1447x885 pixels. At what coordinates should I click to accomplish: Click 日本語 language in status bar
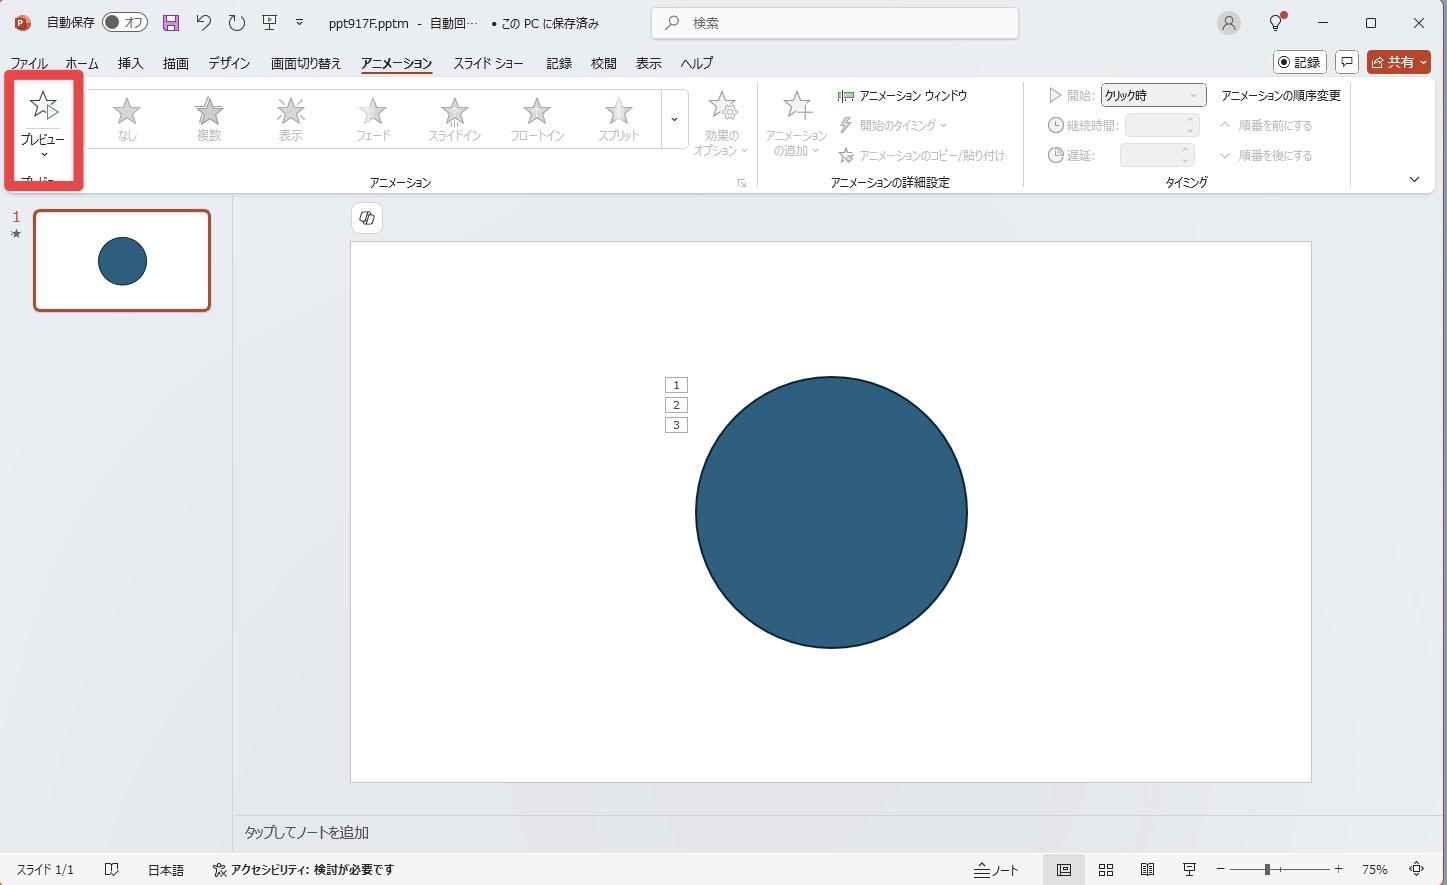166,870
